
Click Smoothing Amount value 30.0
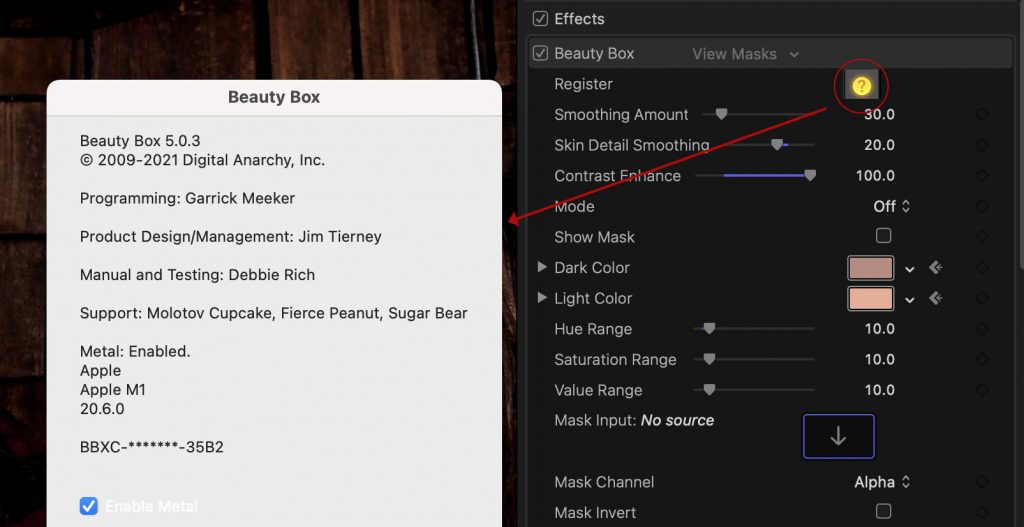point(879,114)
